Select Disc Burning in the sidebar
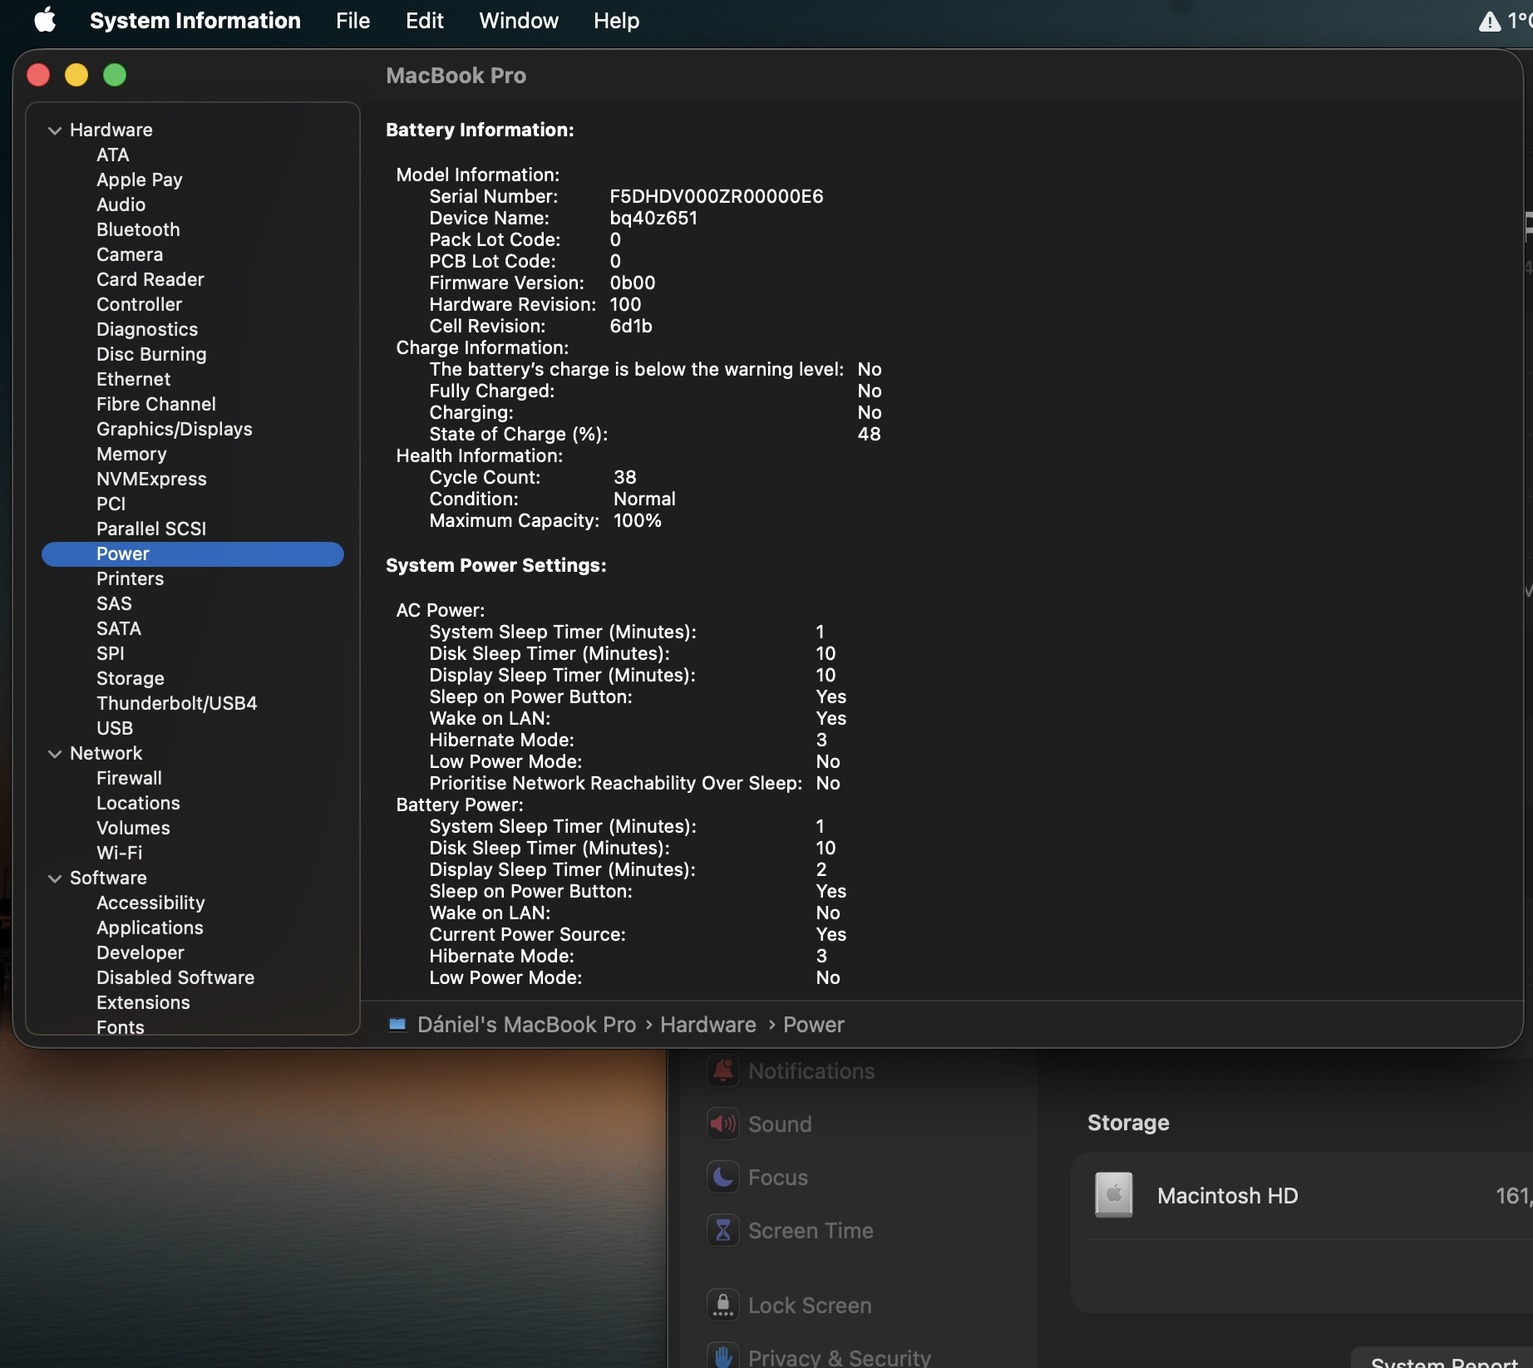This screenshot has height=1368, width=1533. tap(151, 355)
